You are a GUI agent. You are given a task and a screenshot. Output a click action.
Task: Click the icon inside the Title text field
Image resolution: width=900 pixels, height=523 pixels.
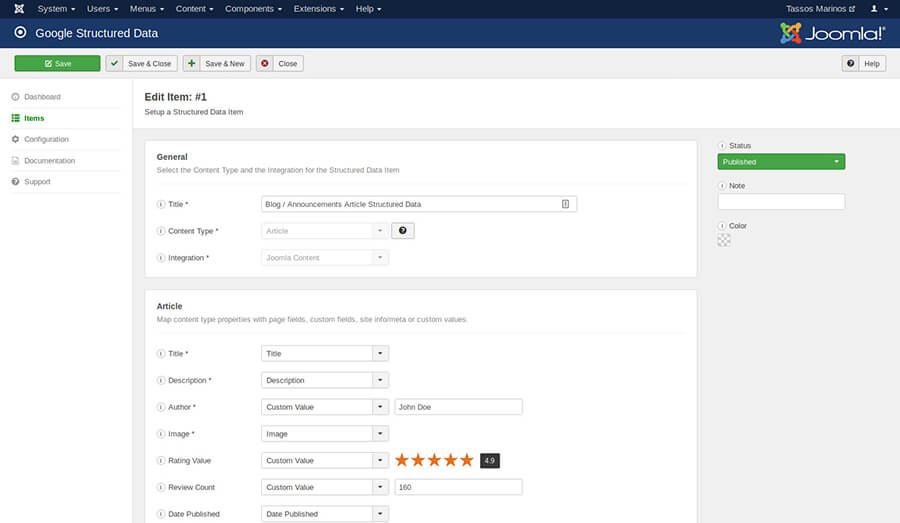pyautogui.click(x=565, y=204)
